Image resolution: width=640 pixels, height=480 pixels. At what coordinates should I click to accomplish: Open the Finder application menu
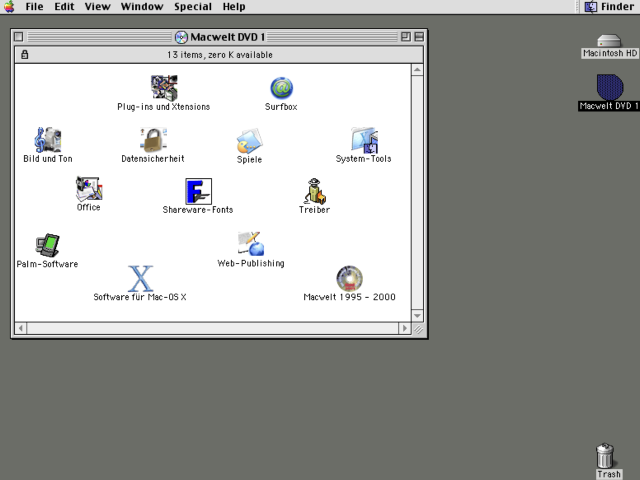point(610,7)
